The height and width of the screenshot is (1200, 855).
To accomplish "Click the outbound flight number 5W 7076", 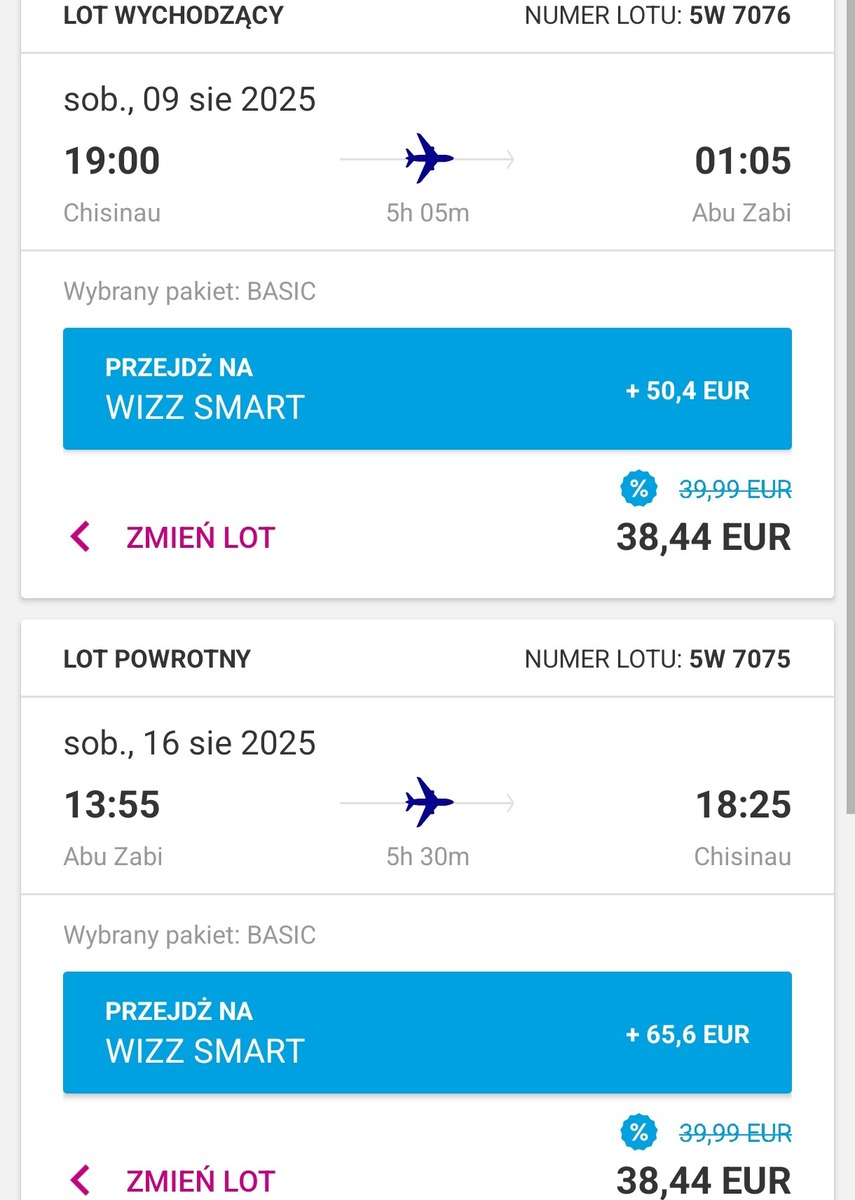I will pyautogui.click(x=740, y=15).
